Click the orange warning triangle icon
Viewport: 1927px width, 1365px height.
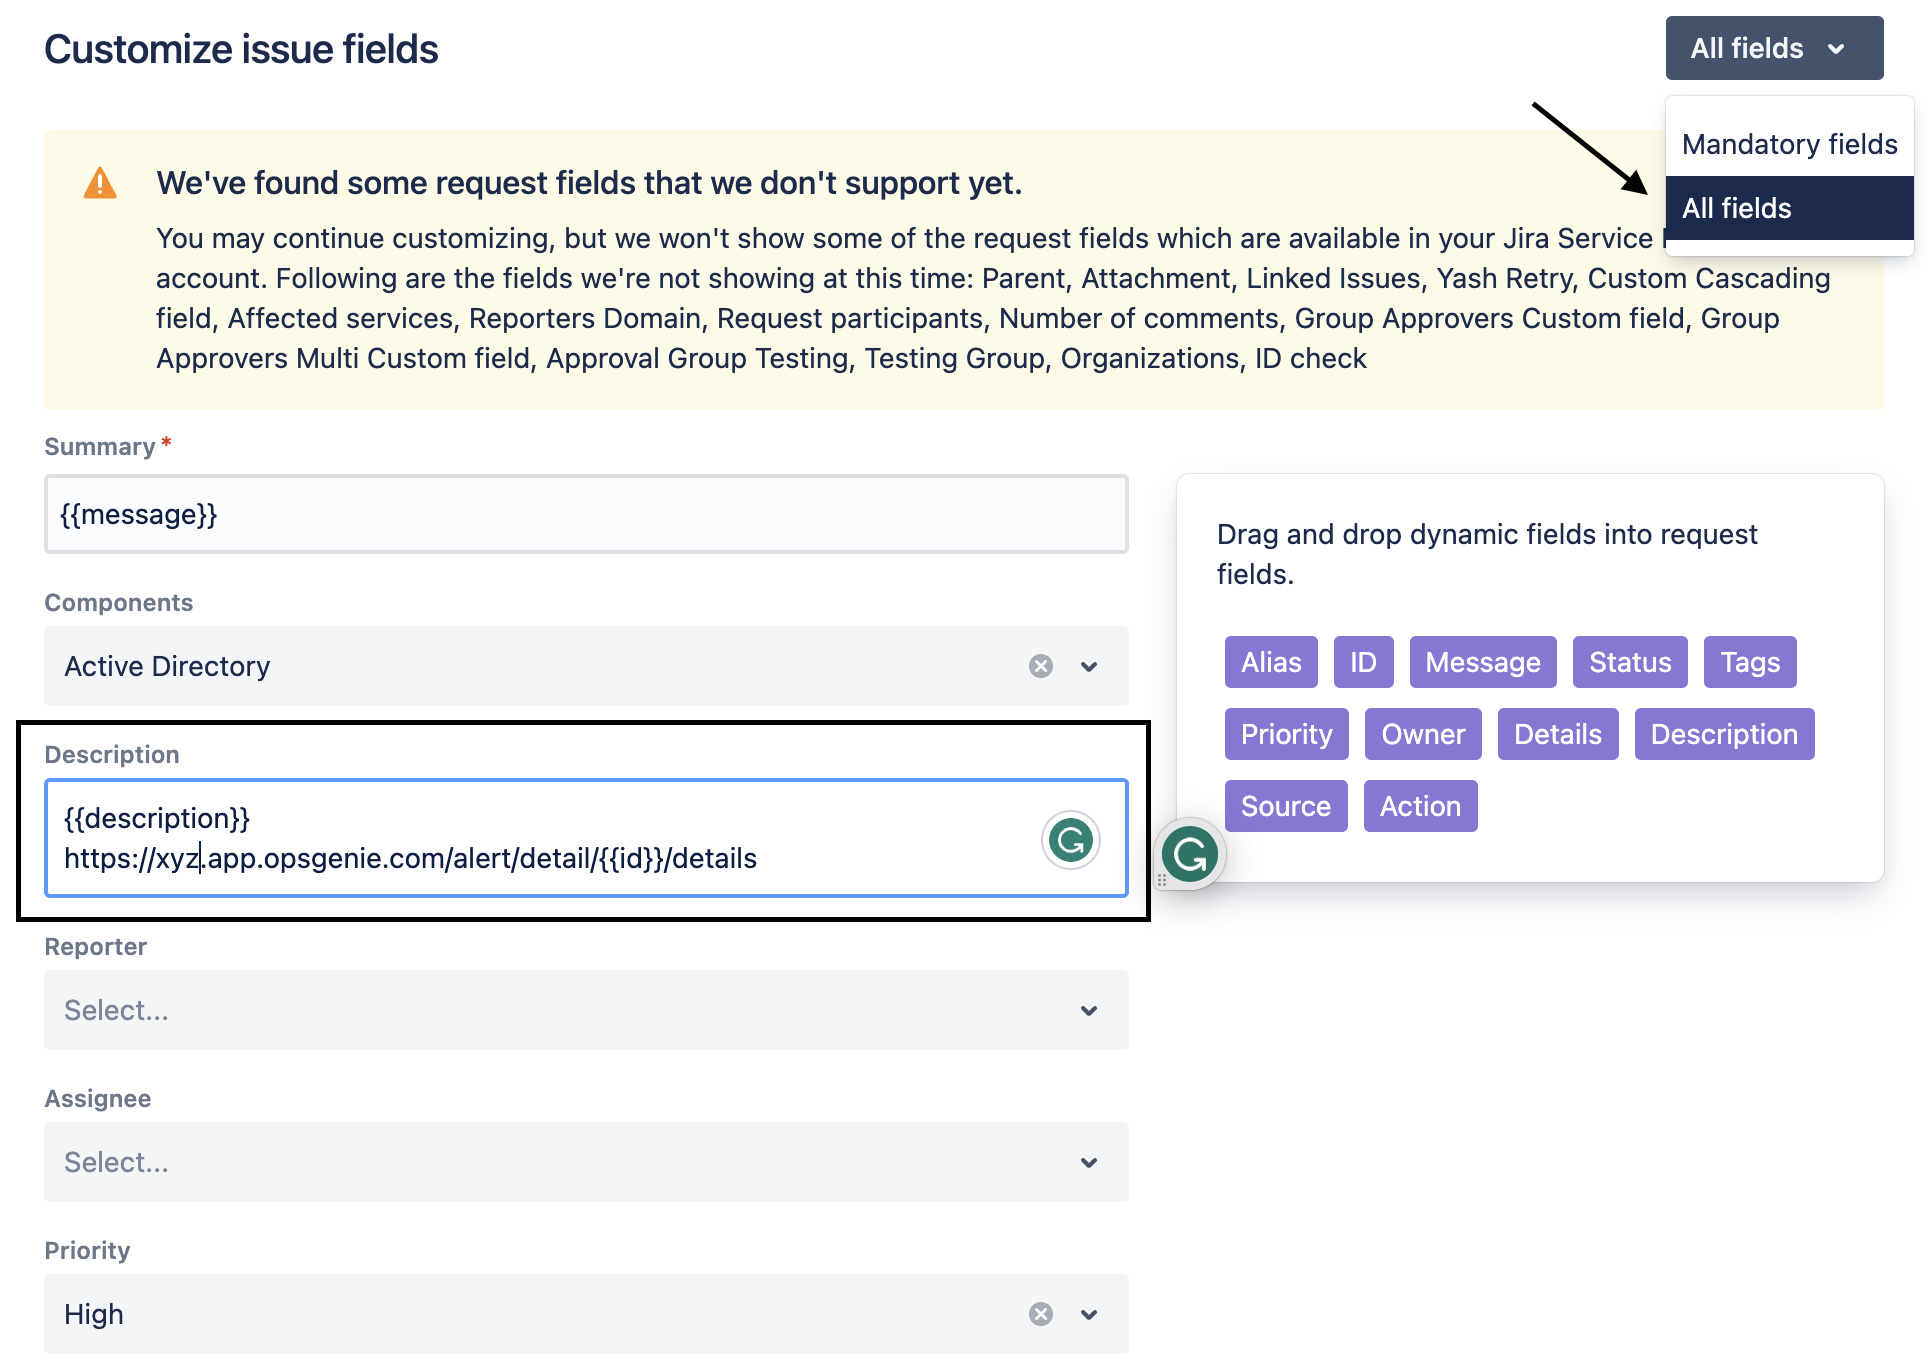pyautogui.click(x=100, y=184)
